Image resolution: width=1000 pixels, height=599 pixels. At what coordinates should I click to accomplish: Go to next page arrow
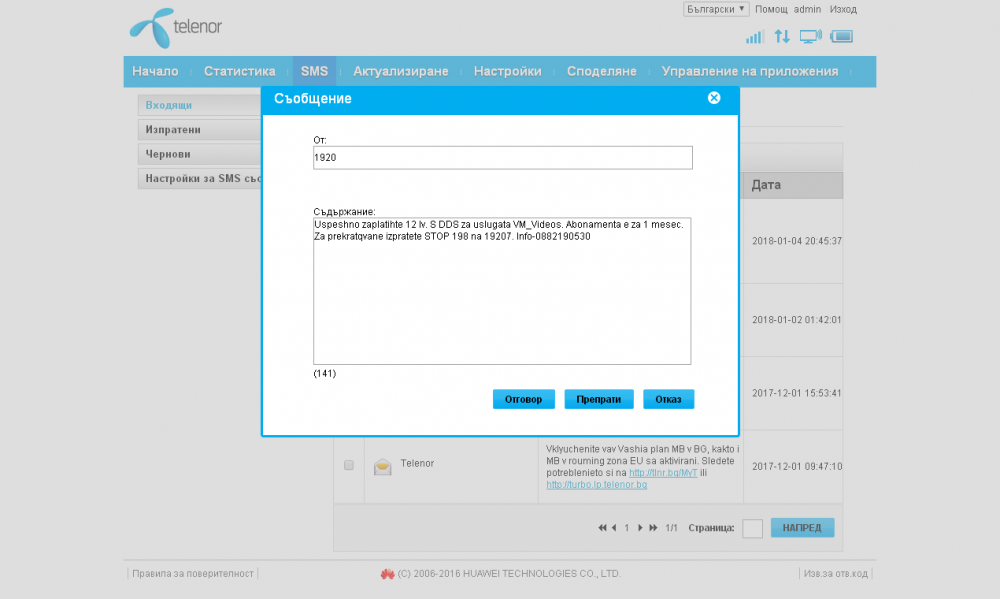[x=640, y=528]
